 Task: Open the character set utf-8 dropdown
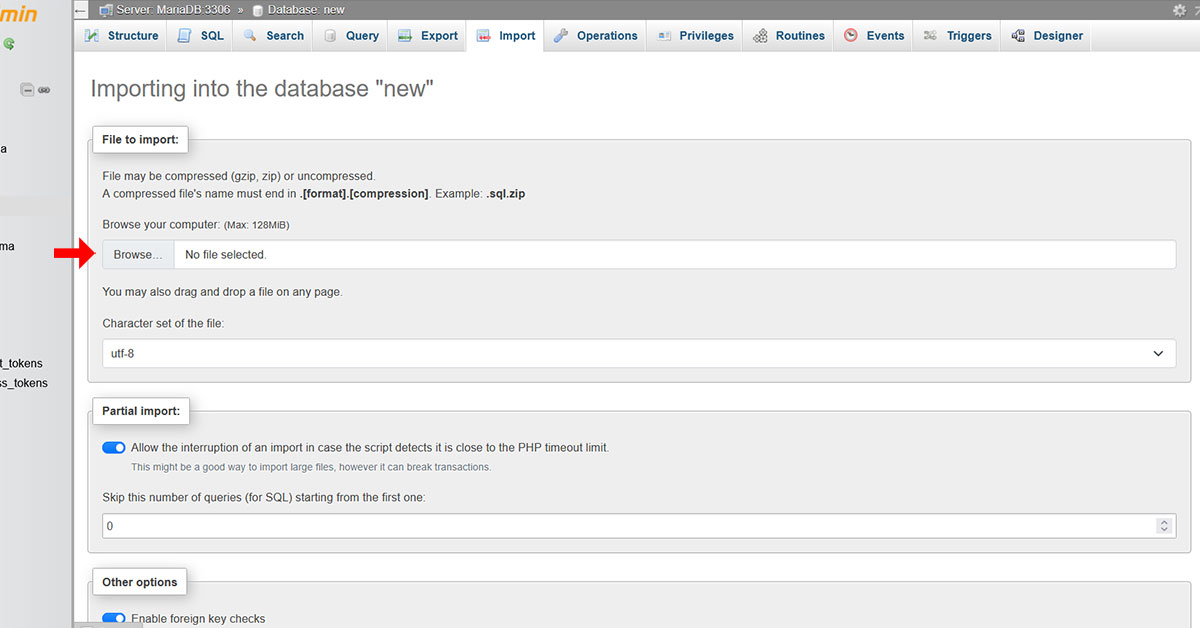[x=639, y=354]
